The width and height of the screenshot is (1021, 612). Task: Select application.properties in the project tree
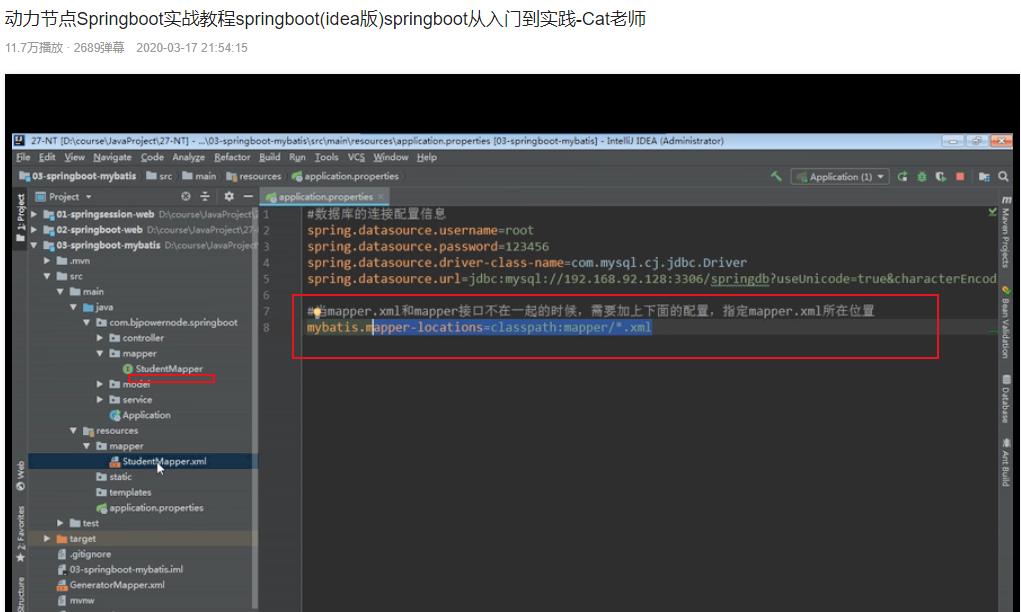150,508
